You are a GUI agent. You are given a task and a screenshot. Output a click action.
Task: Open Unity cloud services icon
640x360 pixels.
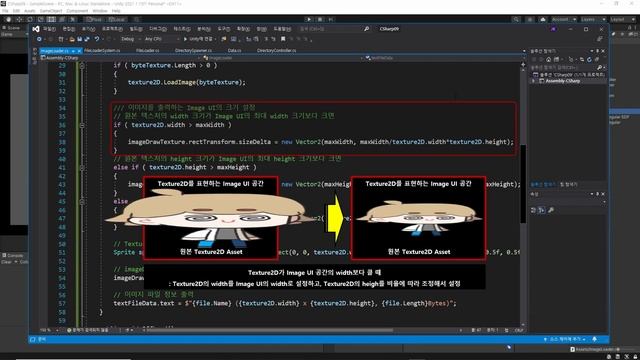pyautogui.click(x=543, y=19)
